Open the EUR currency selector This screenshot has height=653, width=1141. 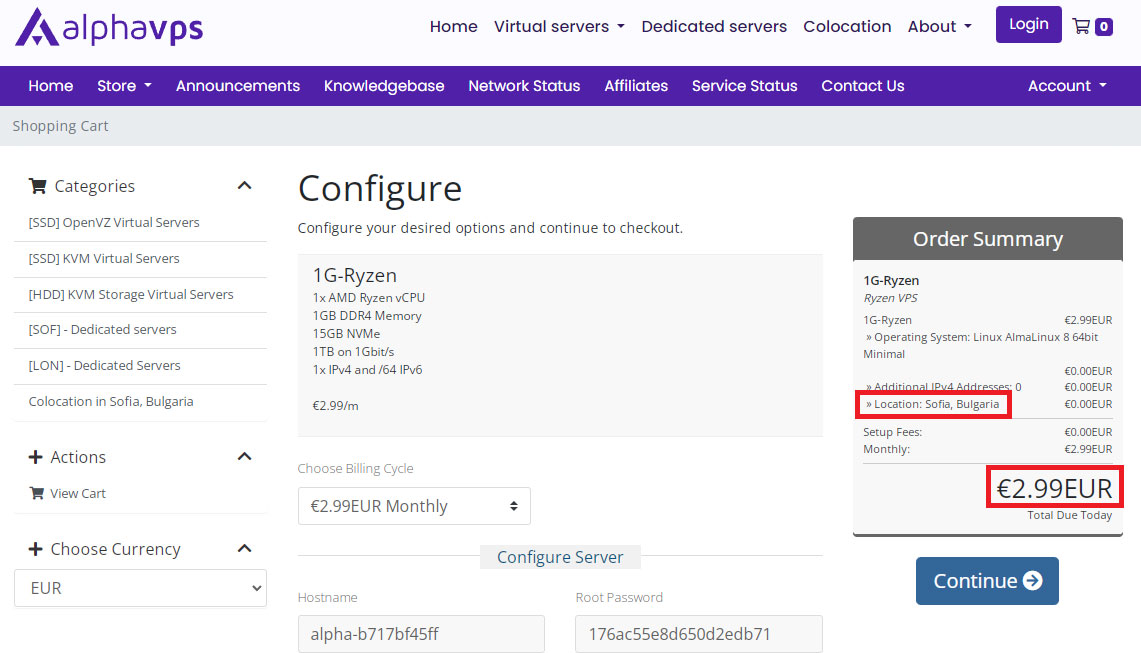pyautogui.click(x=140, y=588)
